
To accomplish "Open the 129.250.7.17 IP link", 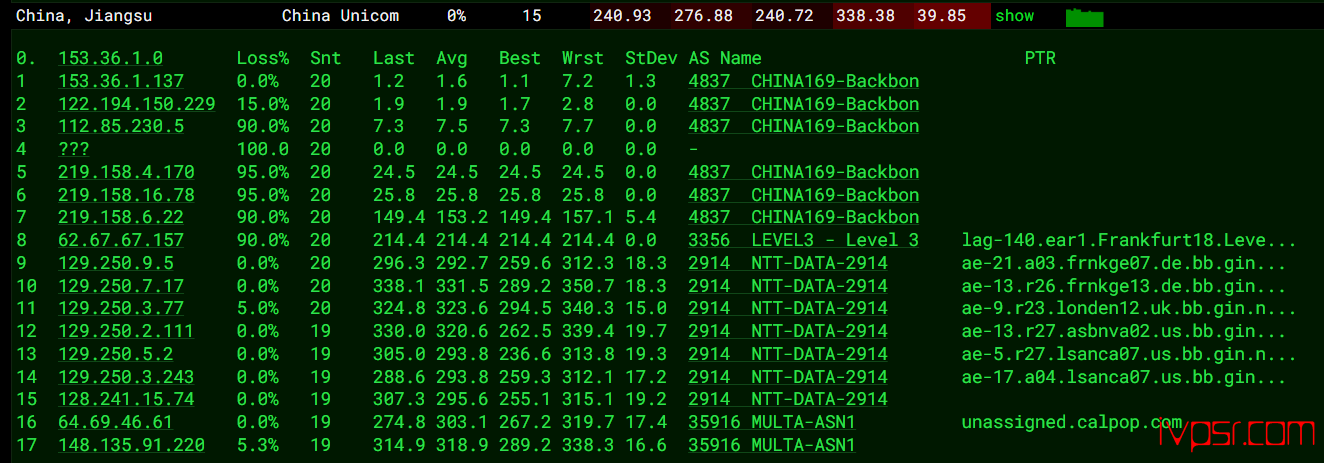I will (x=121, y=286).
